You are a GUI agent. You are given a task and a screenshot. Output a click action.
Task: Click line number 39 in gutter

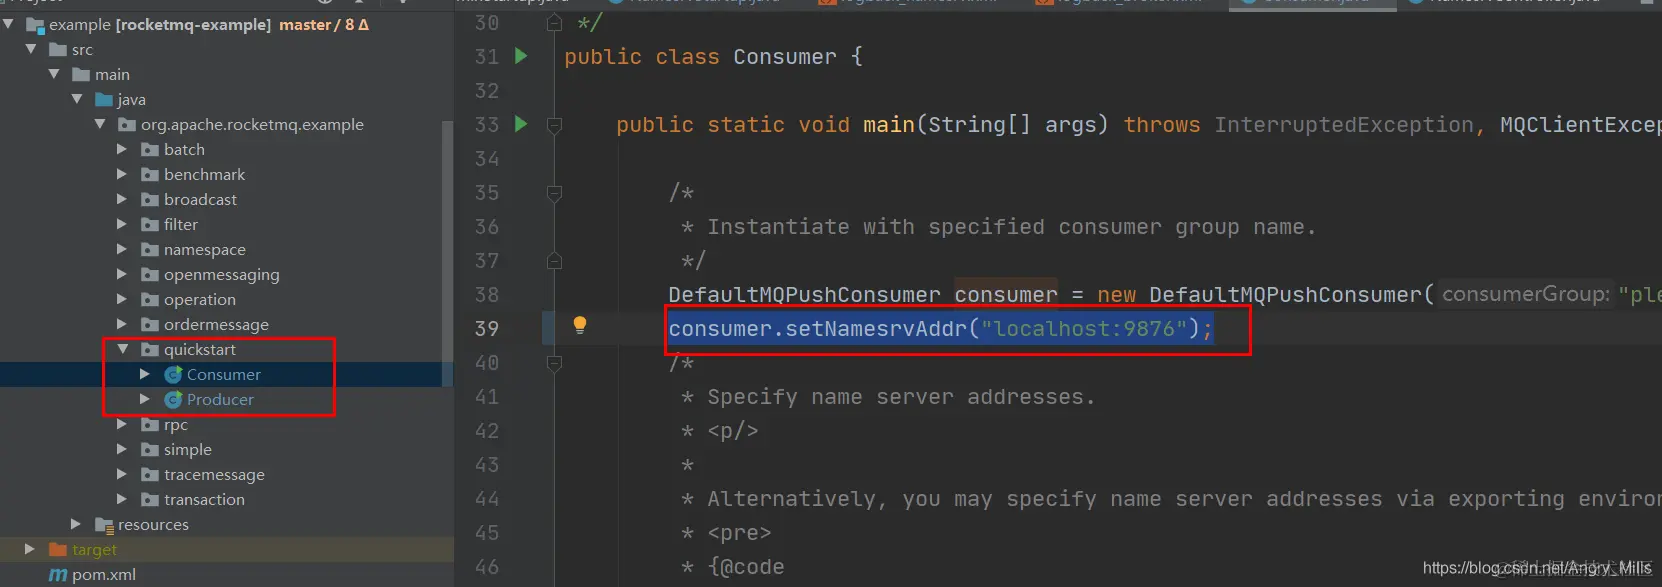[x=487, y=329]
